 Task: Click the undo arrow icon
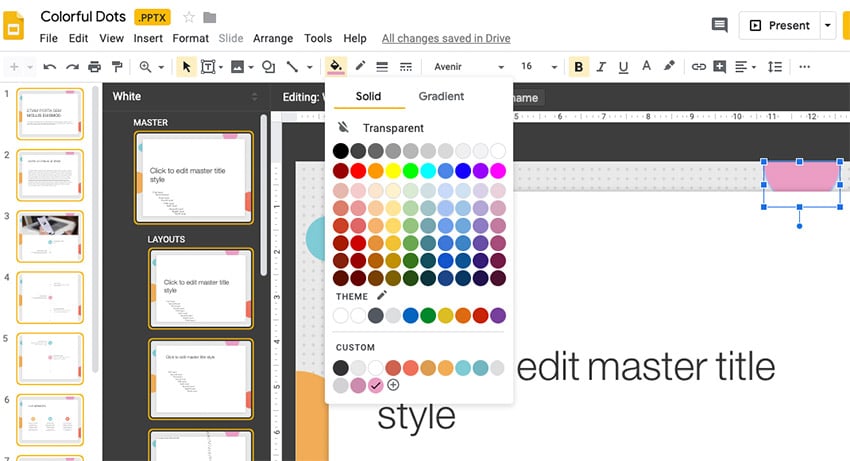[49, 67]
